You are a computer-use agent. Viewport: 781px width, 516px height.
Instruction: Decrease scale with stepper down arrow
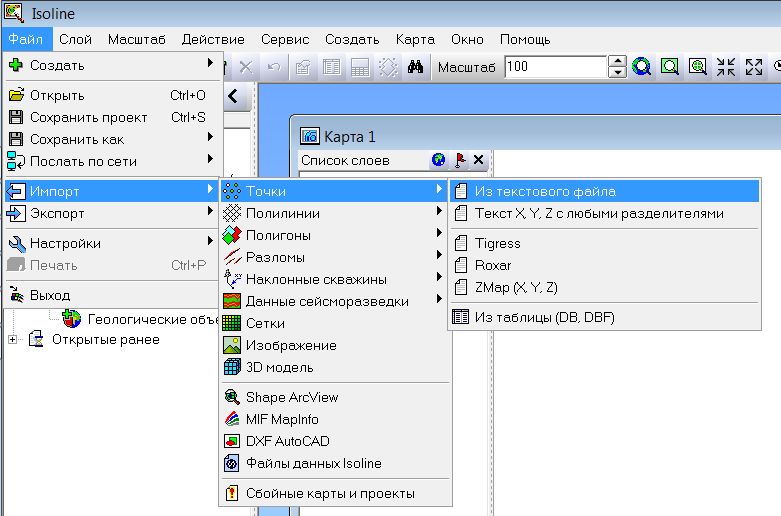[618, 72]
